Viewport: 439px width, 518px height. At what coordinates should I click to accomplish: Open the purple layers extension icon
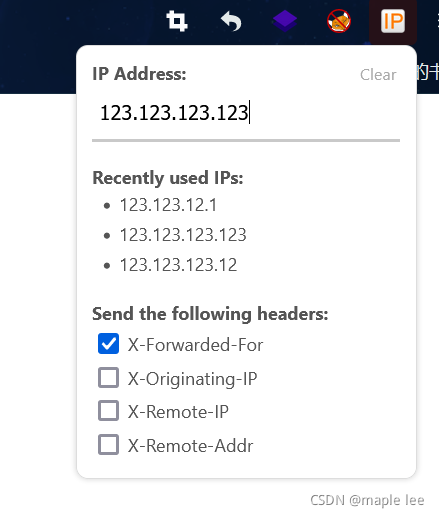(x=285, y=21)
